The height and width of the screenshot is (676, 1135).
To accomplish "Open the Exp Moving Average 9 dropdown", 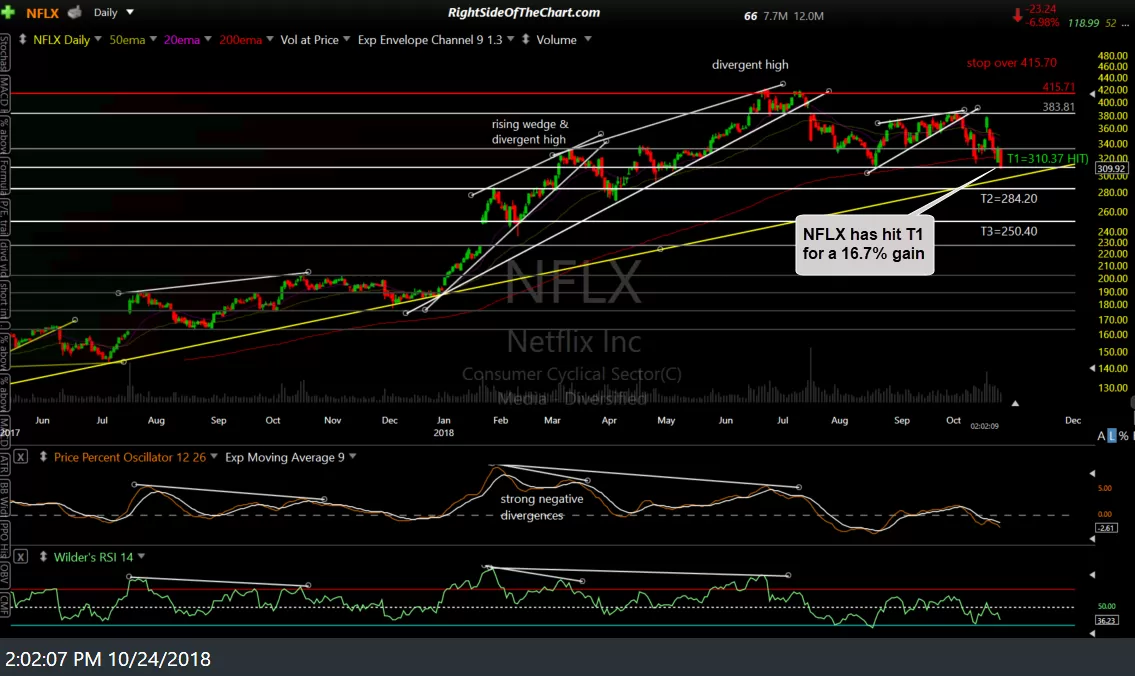I will pos(353,457).
